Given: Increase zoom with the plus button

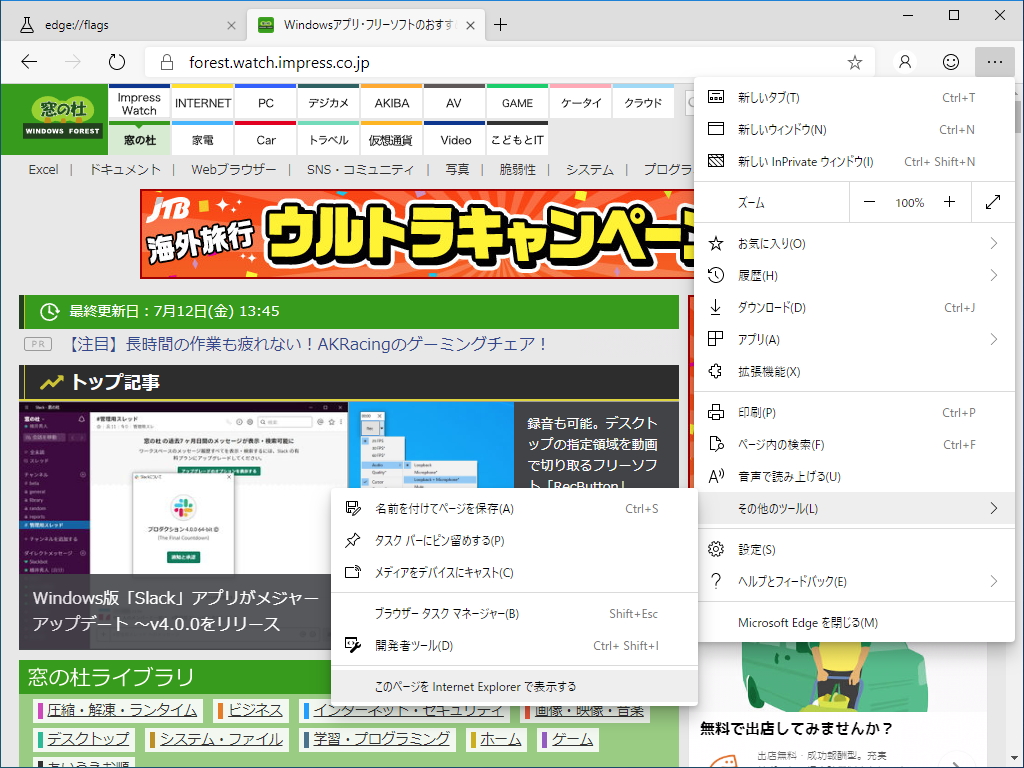Looking at the screenshot, I should coord(948,202).
